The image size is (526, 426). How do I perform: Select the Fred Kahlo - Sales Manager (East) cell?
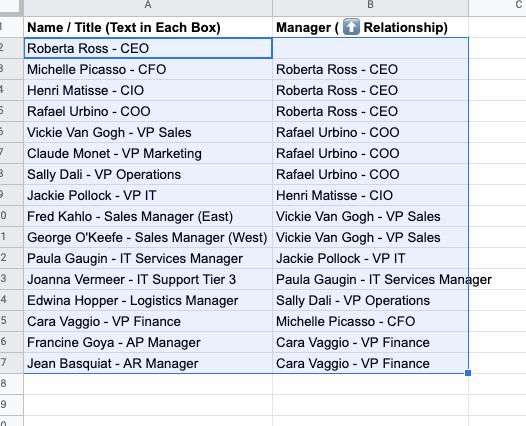tap(148, 216)
